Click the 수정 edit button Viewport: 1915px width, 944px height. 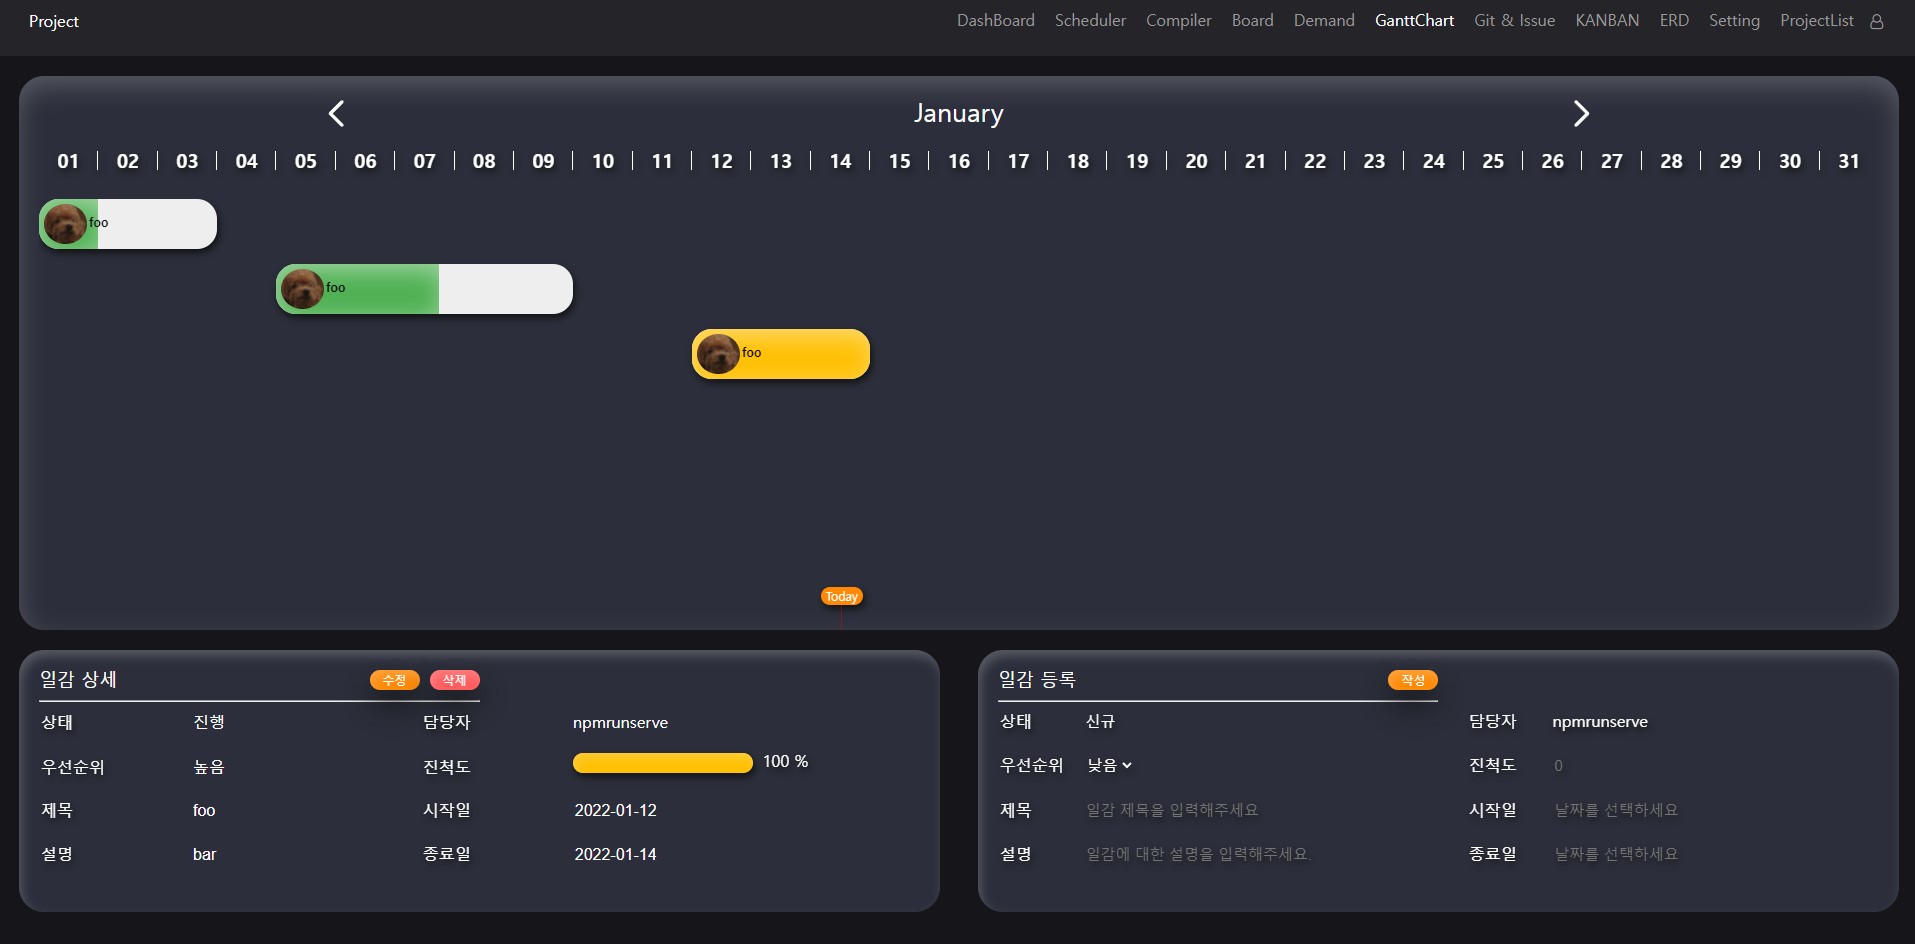(x=394, y=679)
